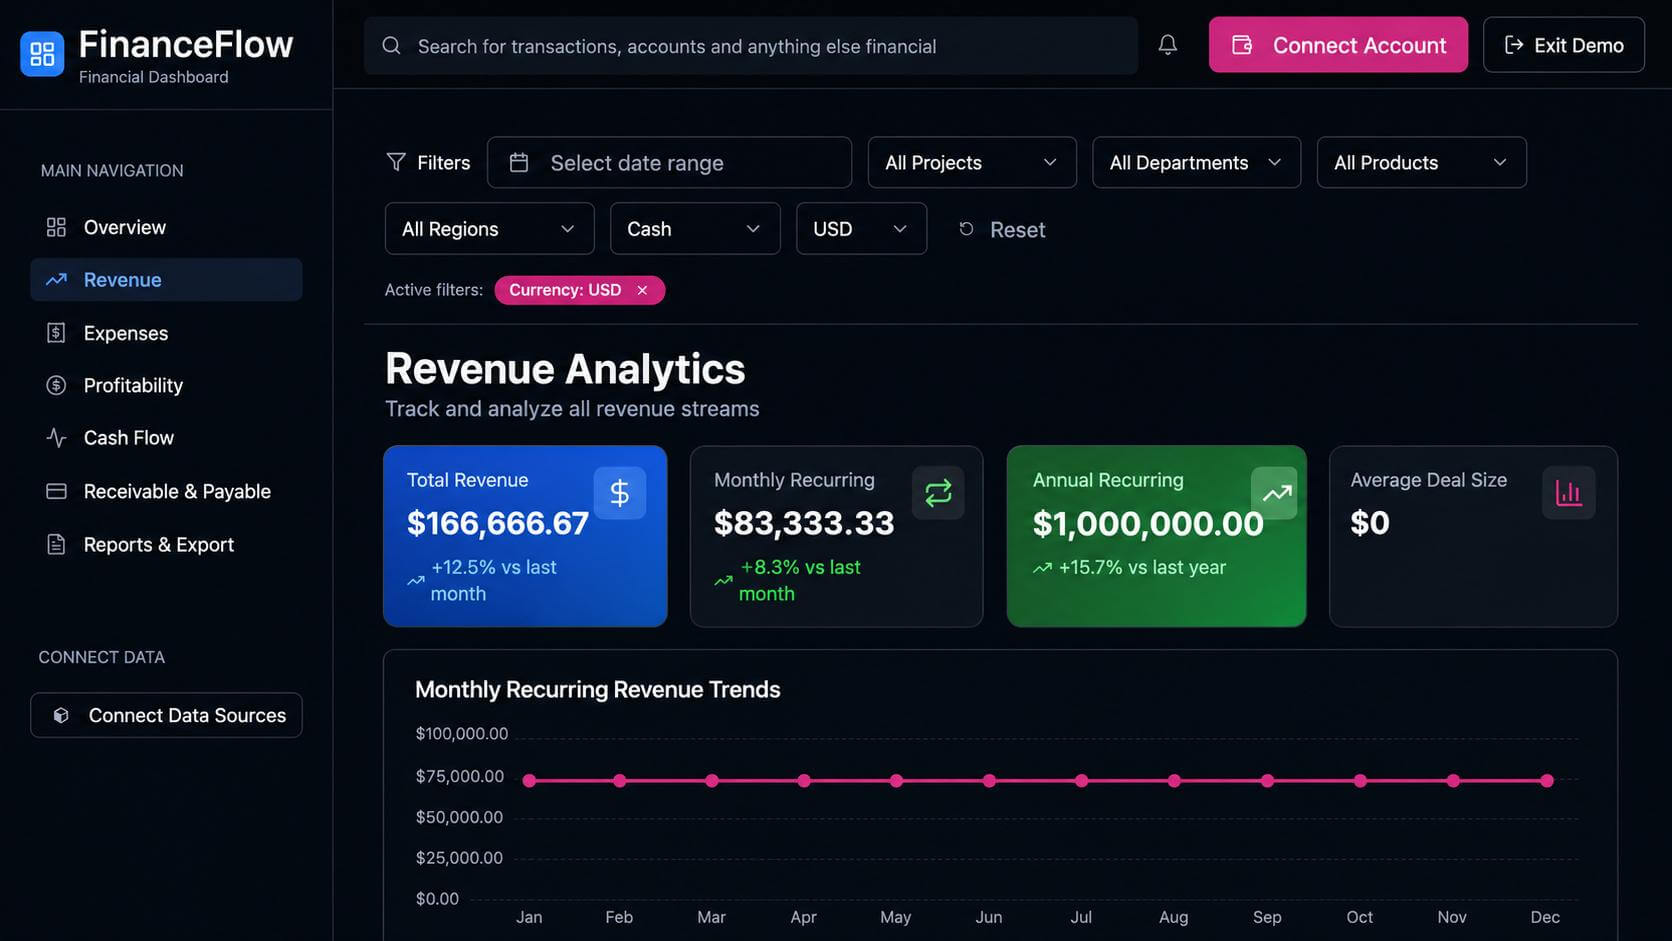Open Reports & Export page
The width and height of the screenshot is (1672, 941).
(166, 544)
